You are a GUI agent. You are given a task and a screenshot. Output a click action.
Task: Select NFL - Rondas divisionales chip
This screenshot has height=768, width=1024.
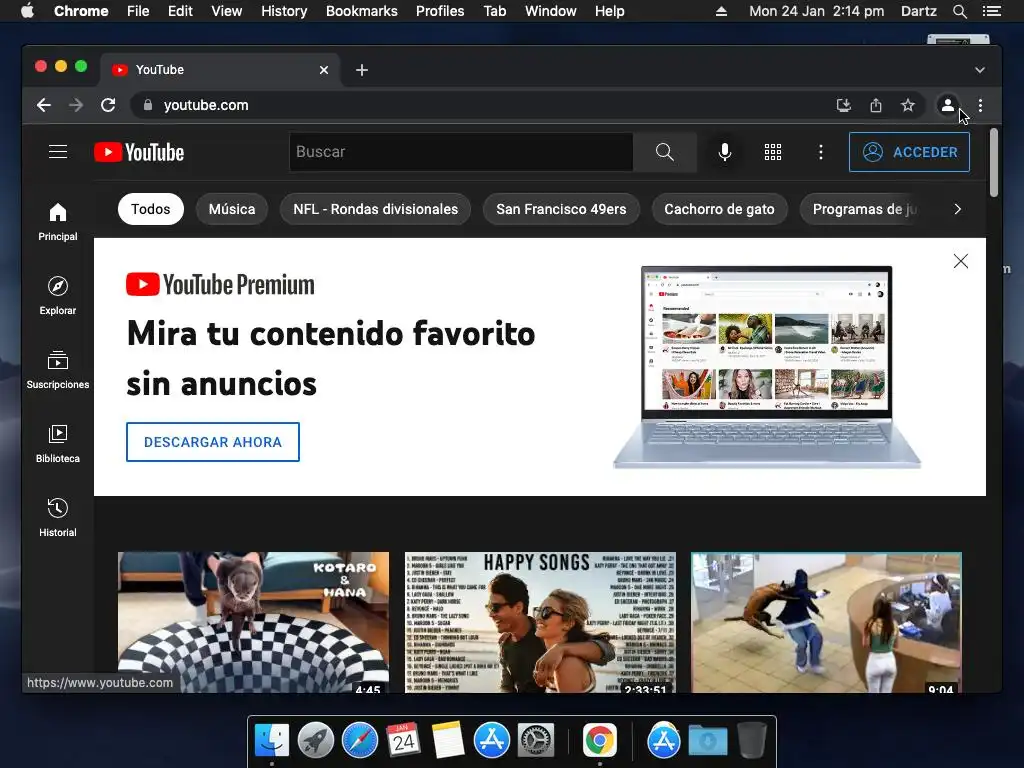click(376, 209)
